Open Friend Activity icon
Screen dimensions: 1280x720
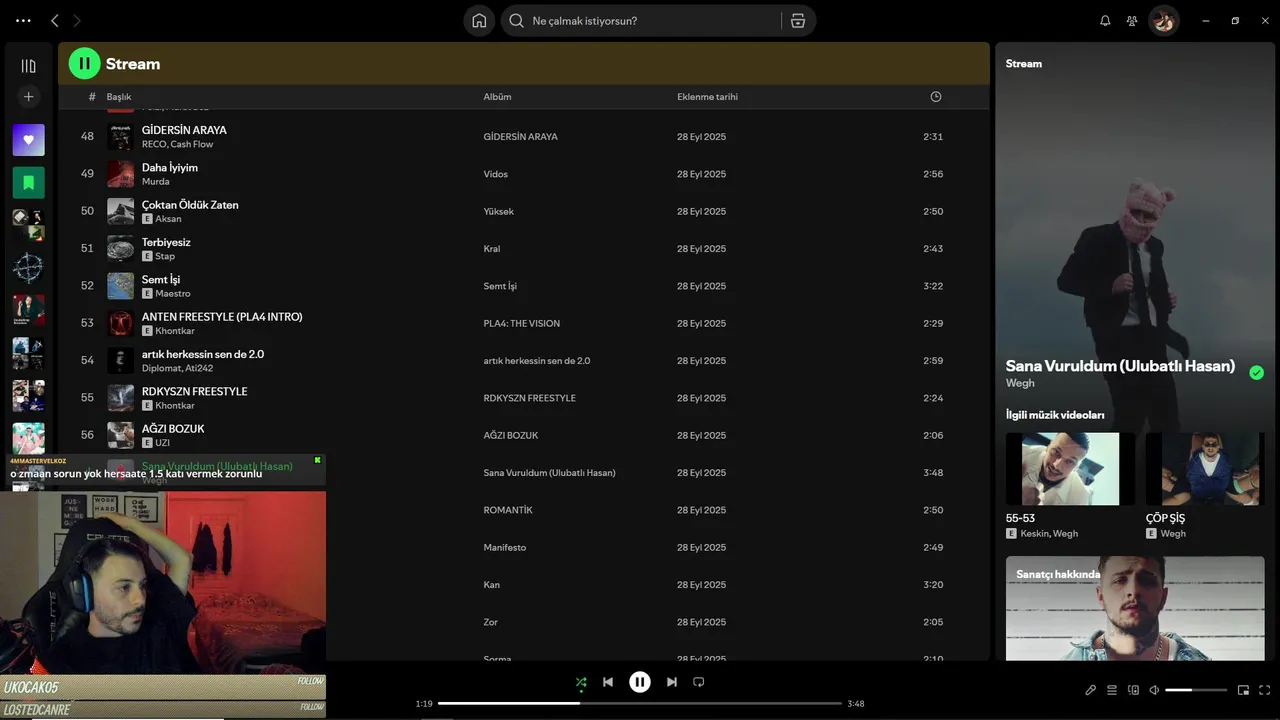pyautogui.click(x=1132, y=20)
